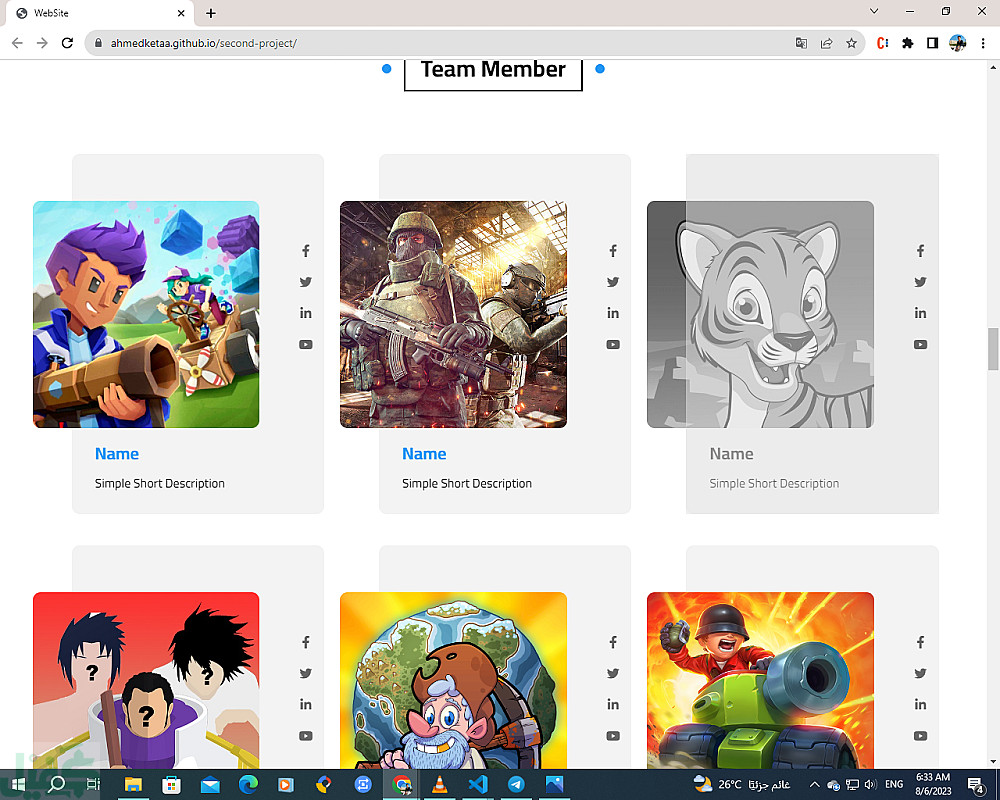Image resolution: width=1000 pixels, height=800 pixels.
Task: View site information via lock icon
Action: [x=98, y=43]
